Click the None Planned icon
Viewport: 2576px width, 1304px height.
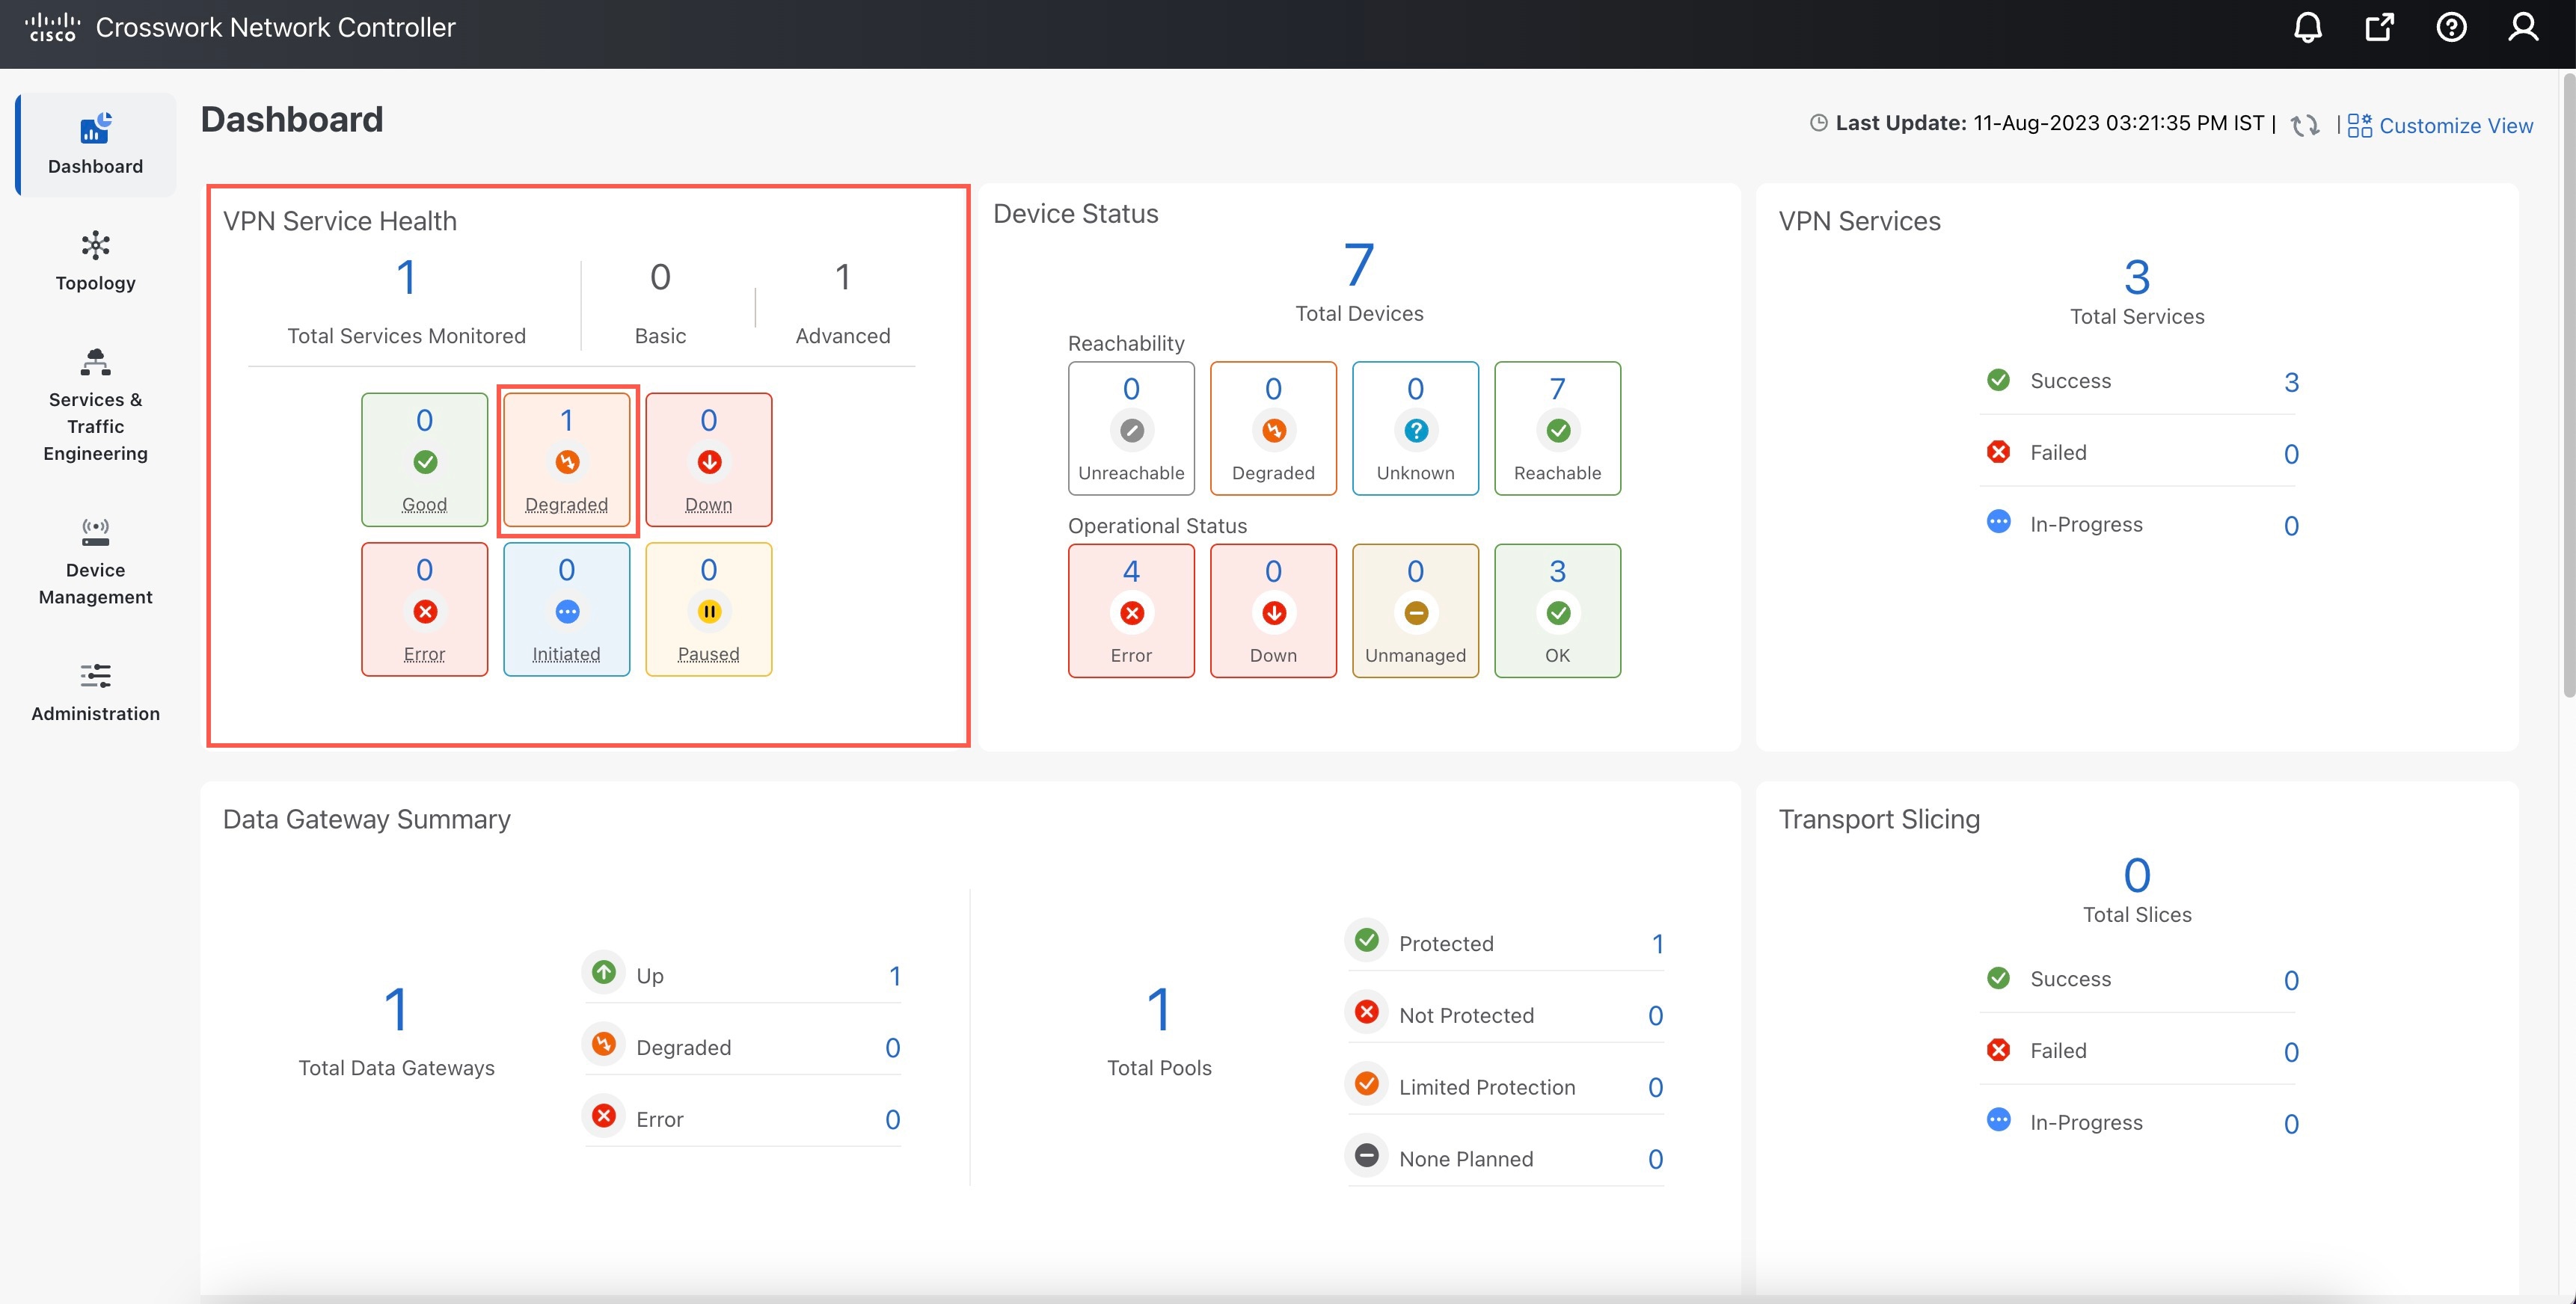pyautogui.click(x=1366, y=1156)
